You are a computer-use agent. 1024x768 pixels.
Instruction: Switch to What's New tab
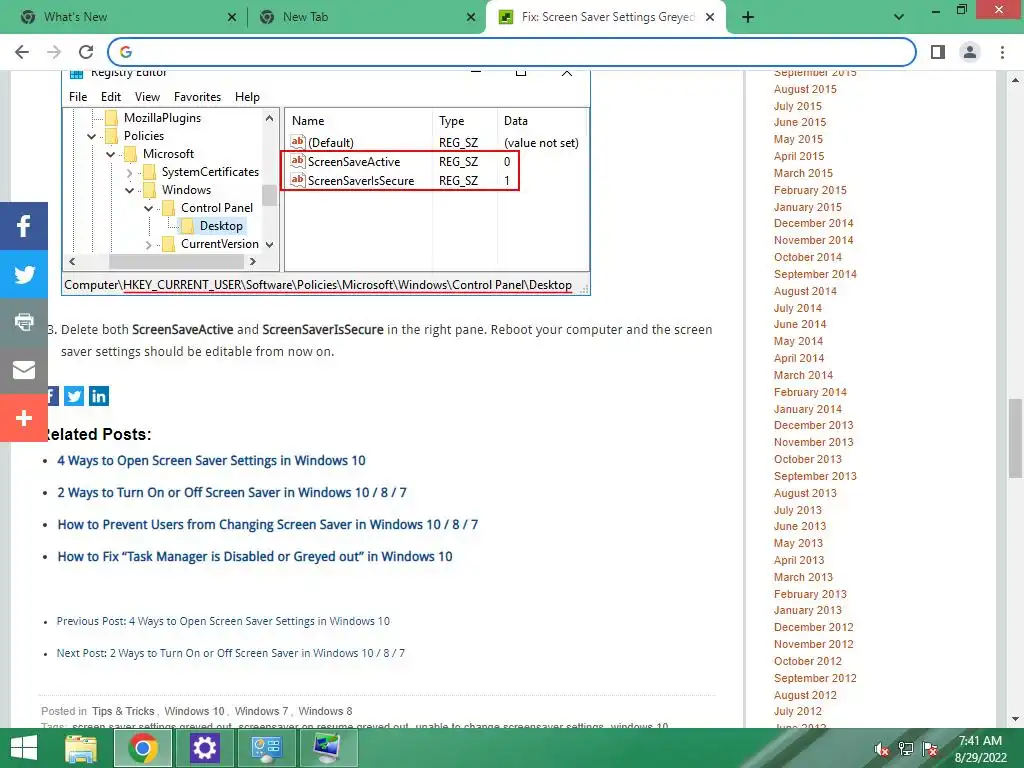click(124, 18)
